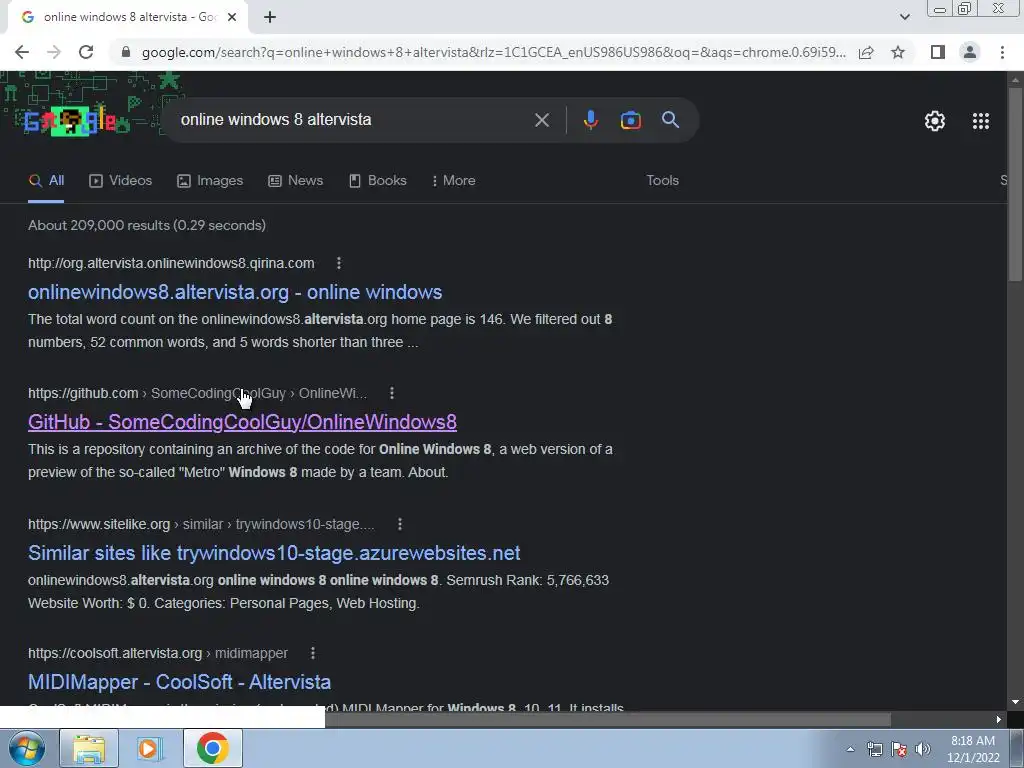This screenshot has width=1024, height=768.
Task: Open the network tray icon
Action: pyautogui.click(x=874, y=750)
